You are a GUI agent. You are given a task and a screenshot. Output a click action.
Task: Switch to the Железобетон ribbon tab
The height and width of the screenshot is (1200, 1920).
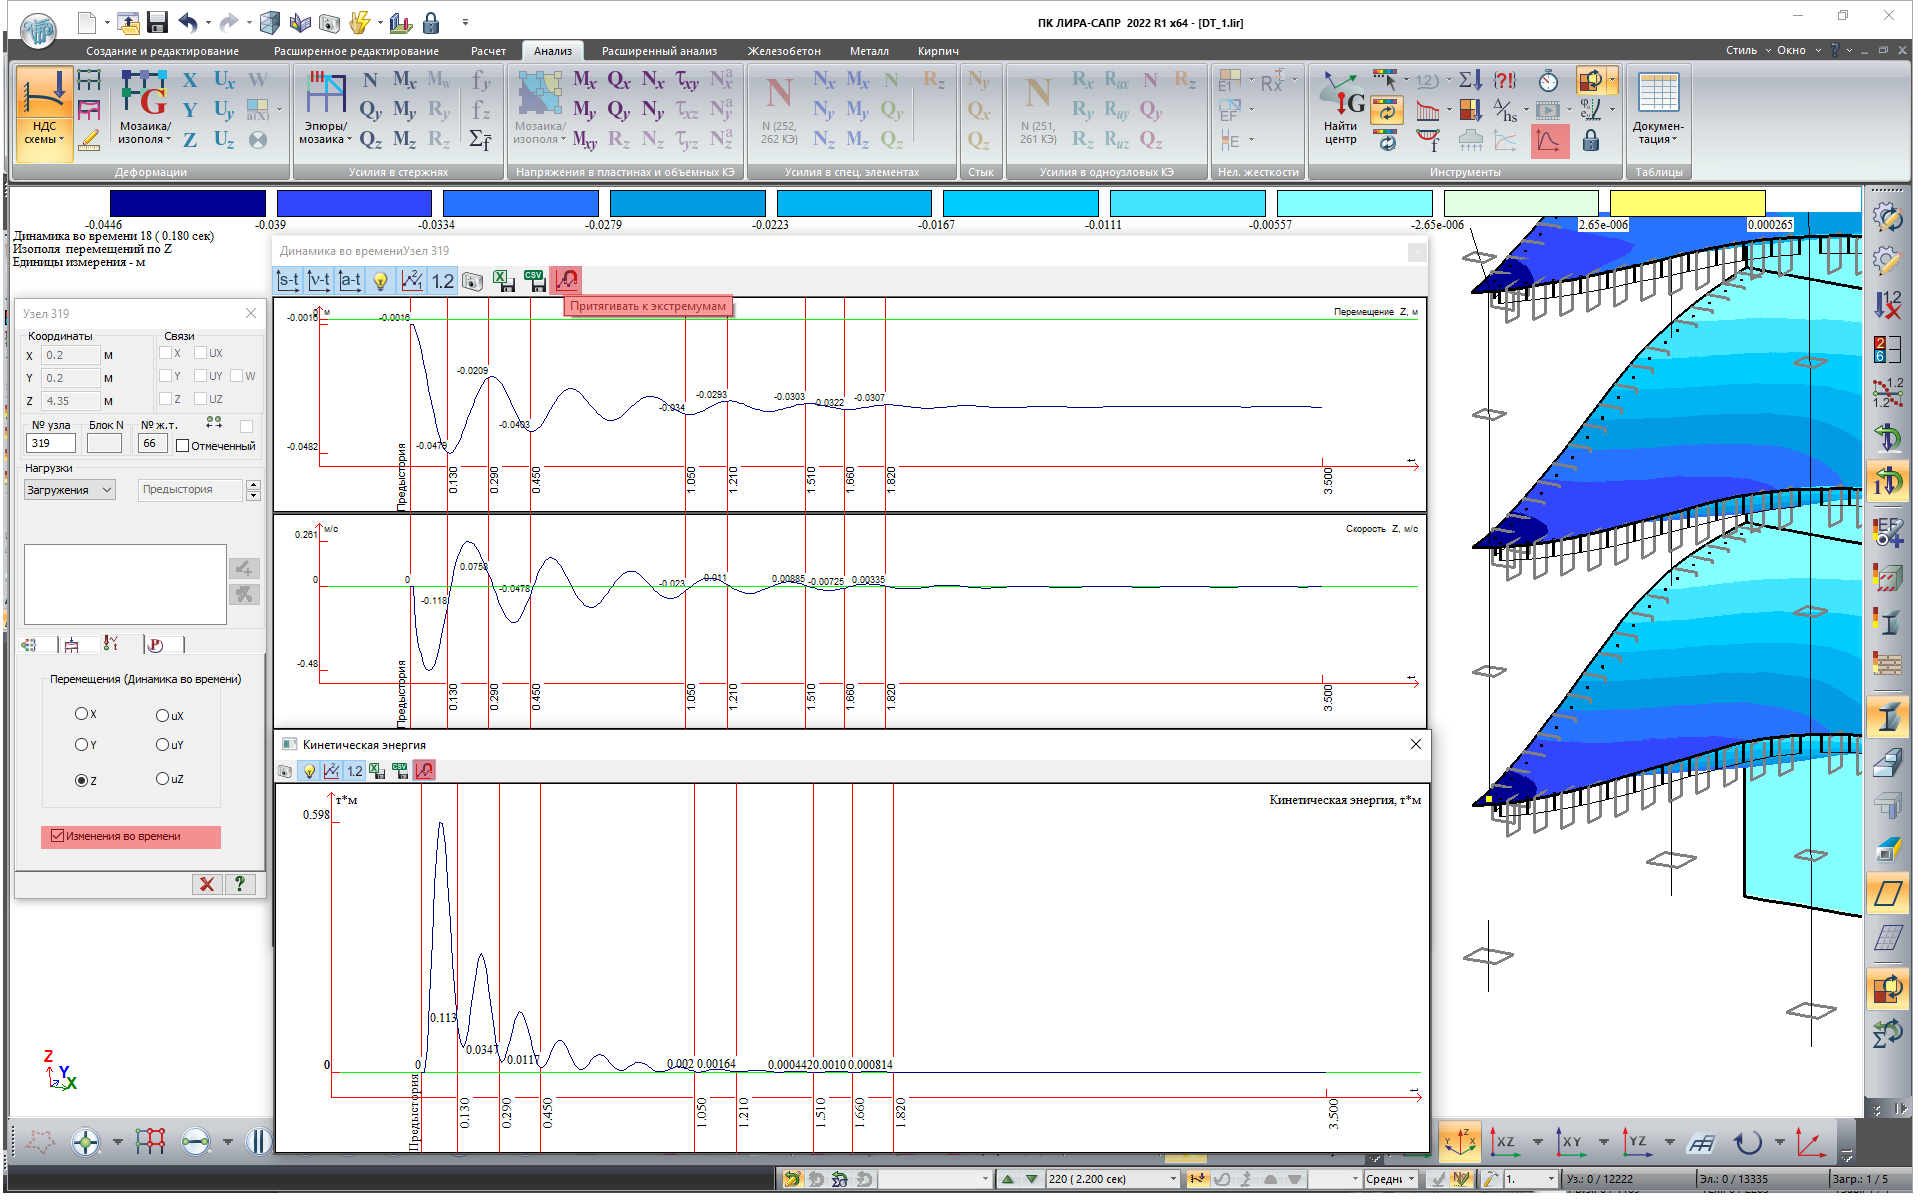[784, 51]
